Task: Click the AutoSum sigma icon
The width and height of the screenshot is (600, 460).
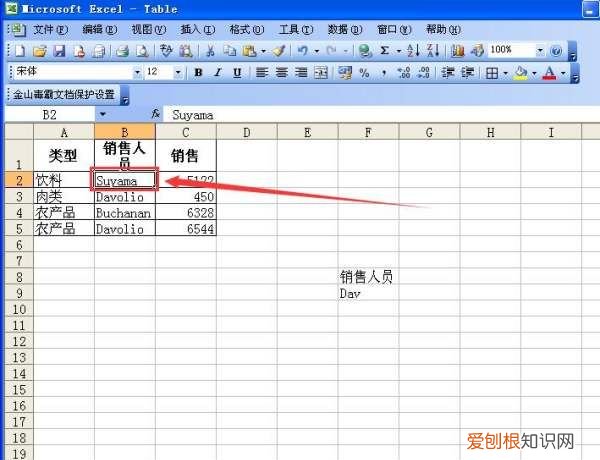Action: 385,51
